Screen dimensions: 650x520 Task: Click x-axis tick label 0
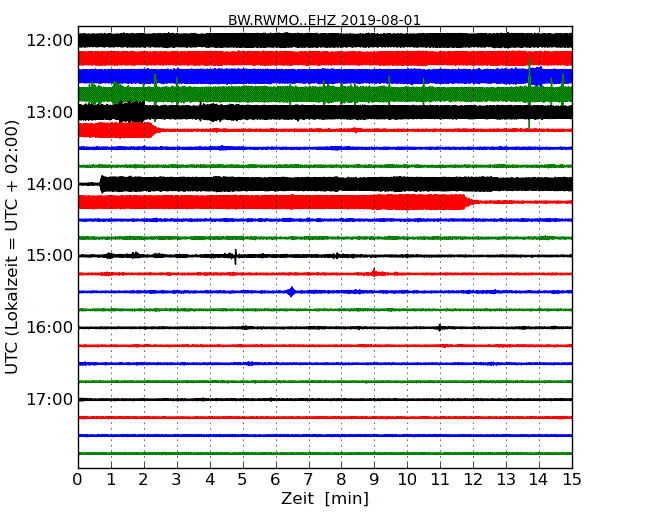(78, 479)
